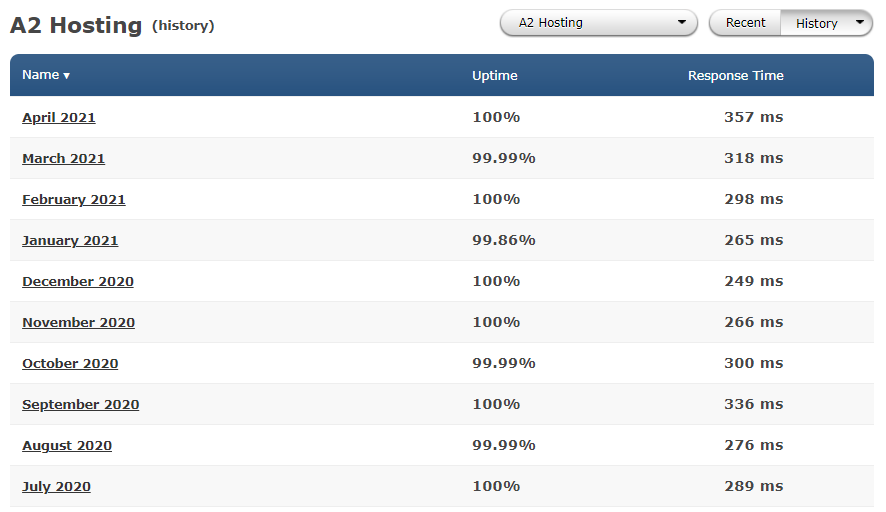
Task: Open the August 2020 report link
Action: (67, 446)
